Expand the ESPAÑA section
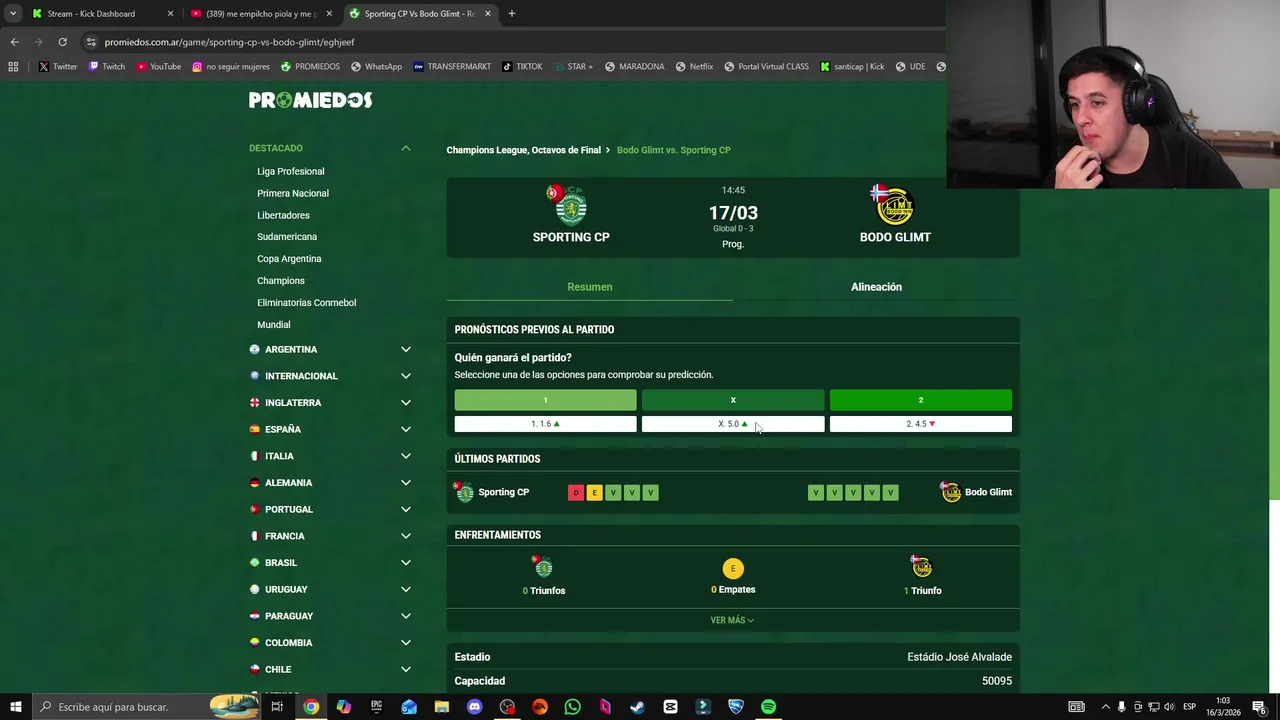The height and width of the screenshot is (720, 1280). 406,429
